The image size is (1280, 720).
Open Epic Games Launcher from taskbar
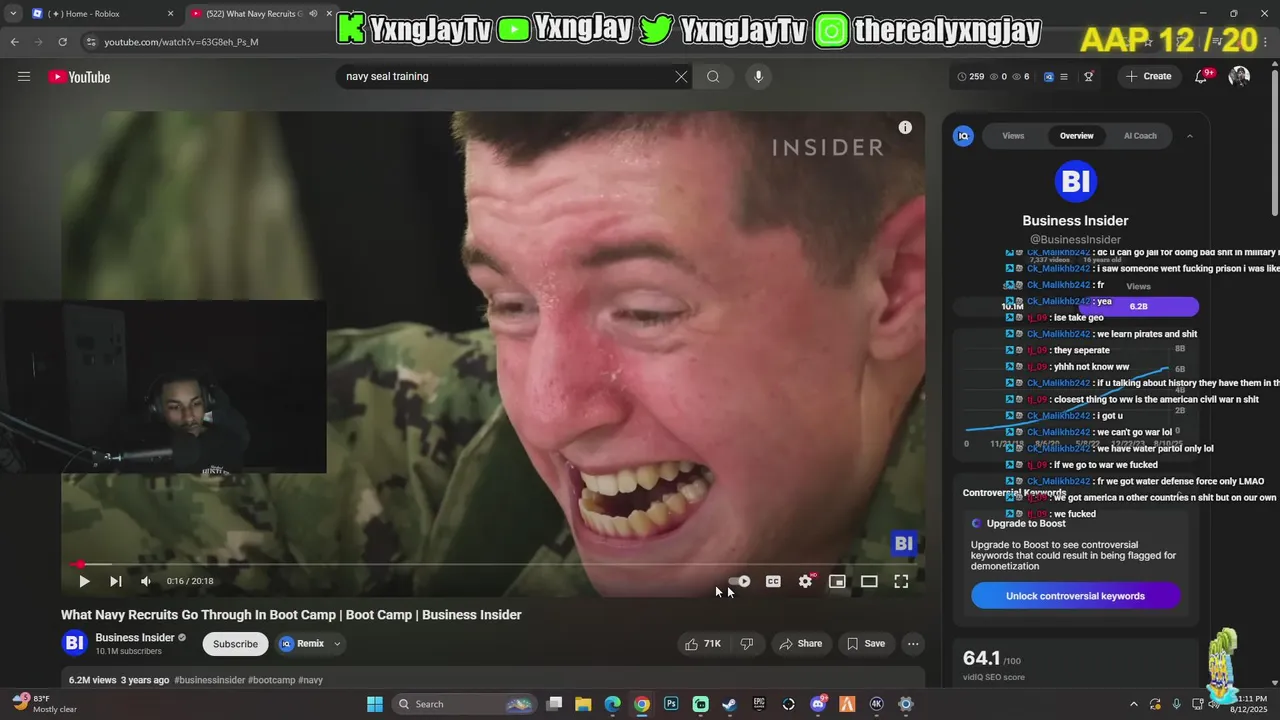click(x=759, y=704)
